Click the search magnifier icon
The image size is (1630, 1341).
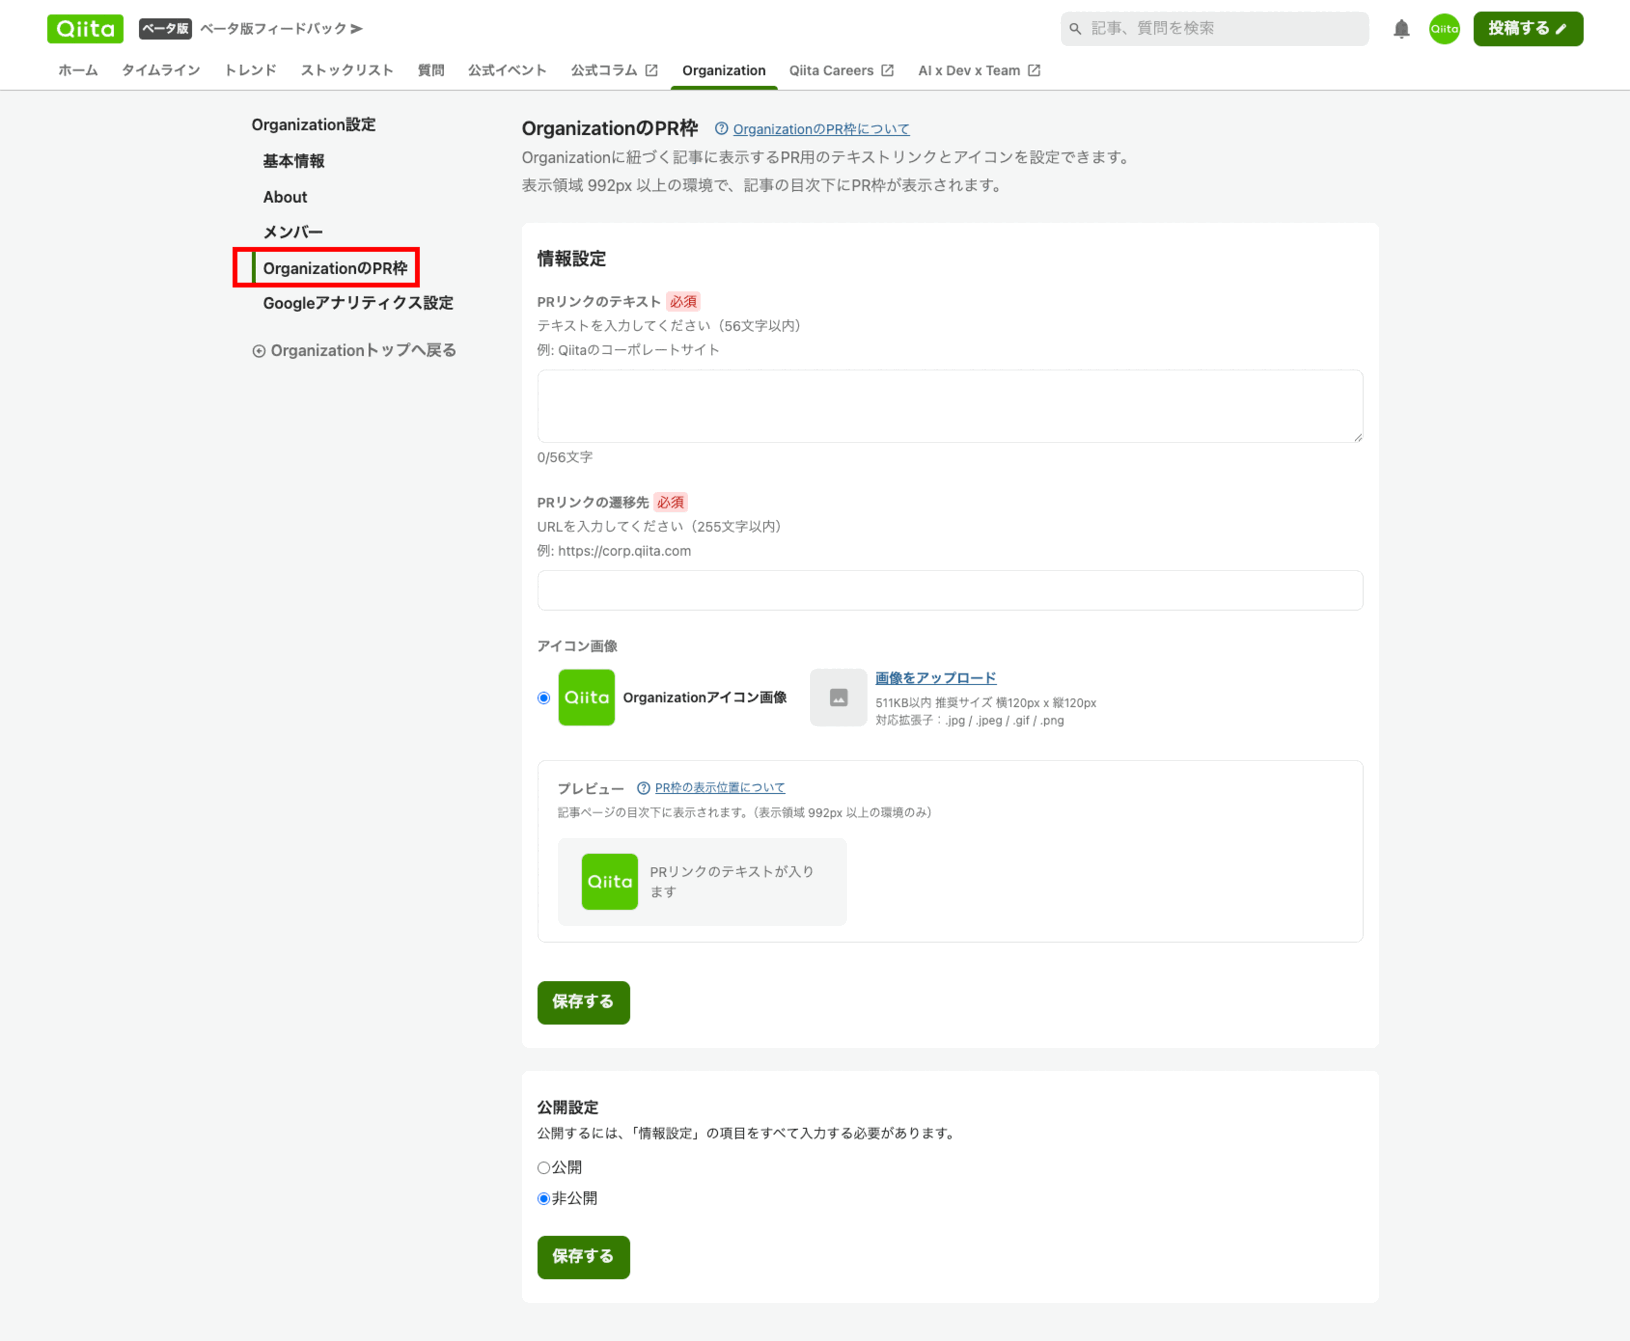point(1075,29)
